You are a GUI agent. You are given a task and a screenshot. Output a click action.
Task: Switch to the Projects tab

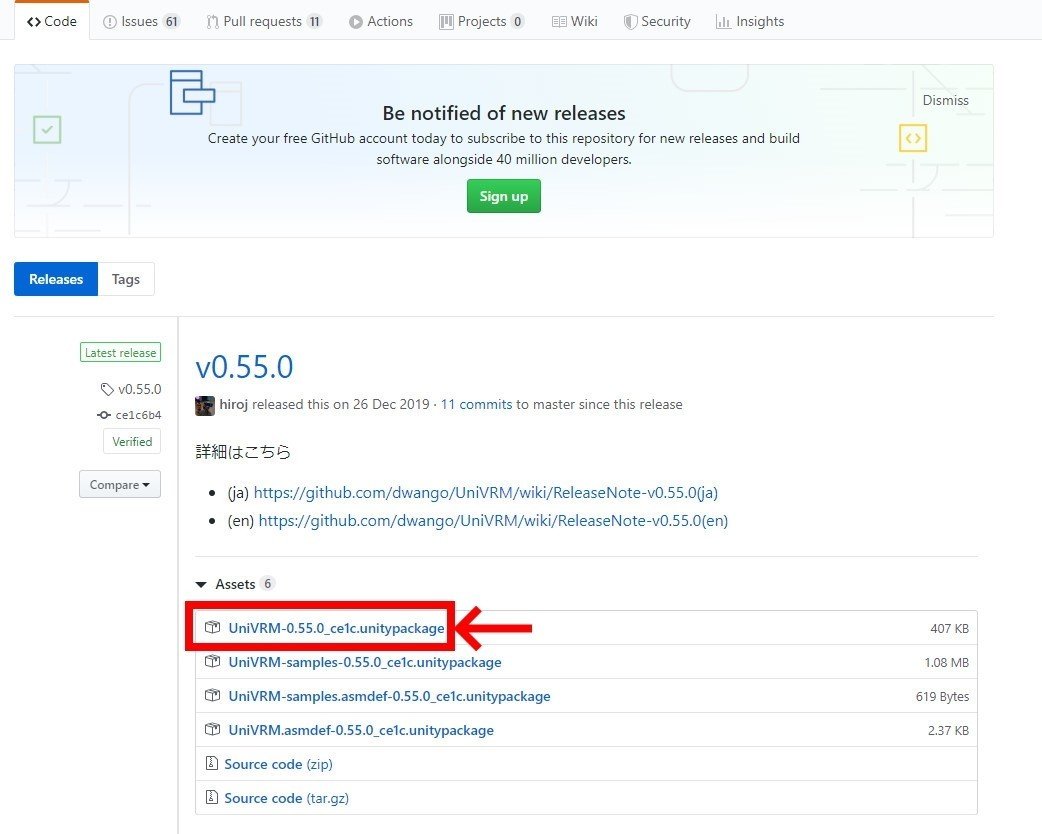pyautogui.click(x=481, y=21)
